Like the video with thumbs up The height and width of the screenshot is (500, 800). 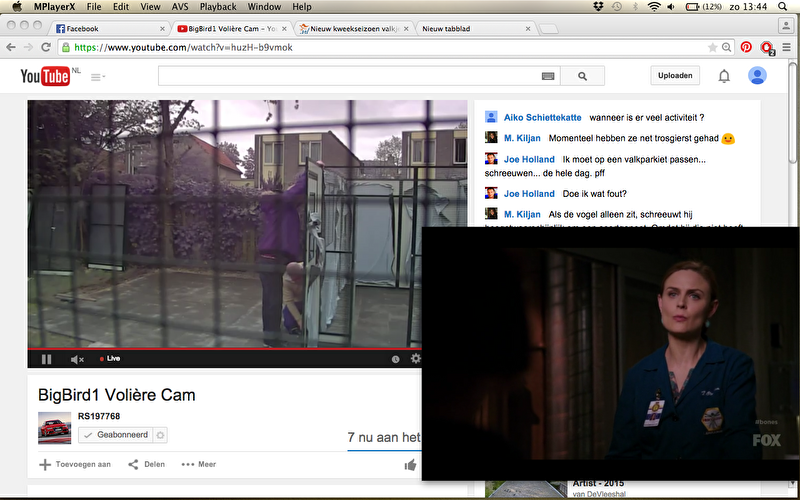[x=410, y=464]
